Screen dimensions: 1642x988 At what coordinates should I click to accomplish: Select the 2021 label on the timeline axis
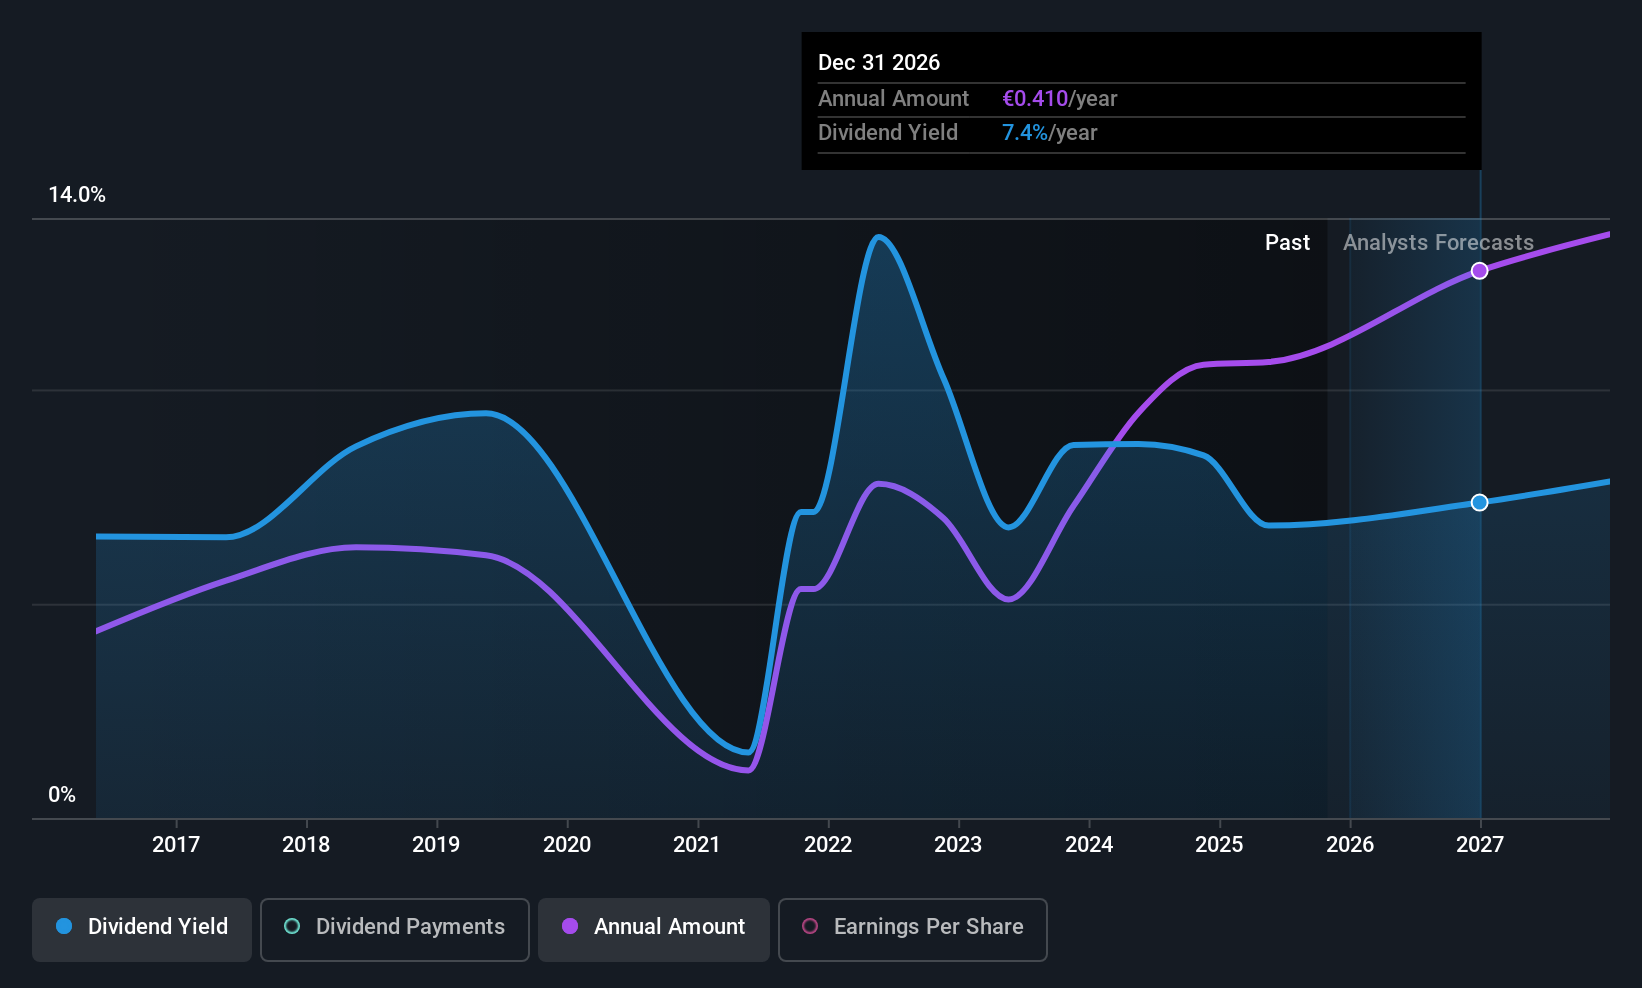coord(697,845)
